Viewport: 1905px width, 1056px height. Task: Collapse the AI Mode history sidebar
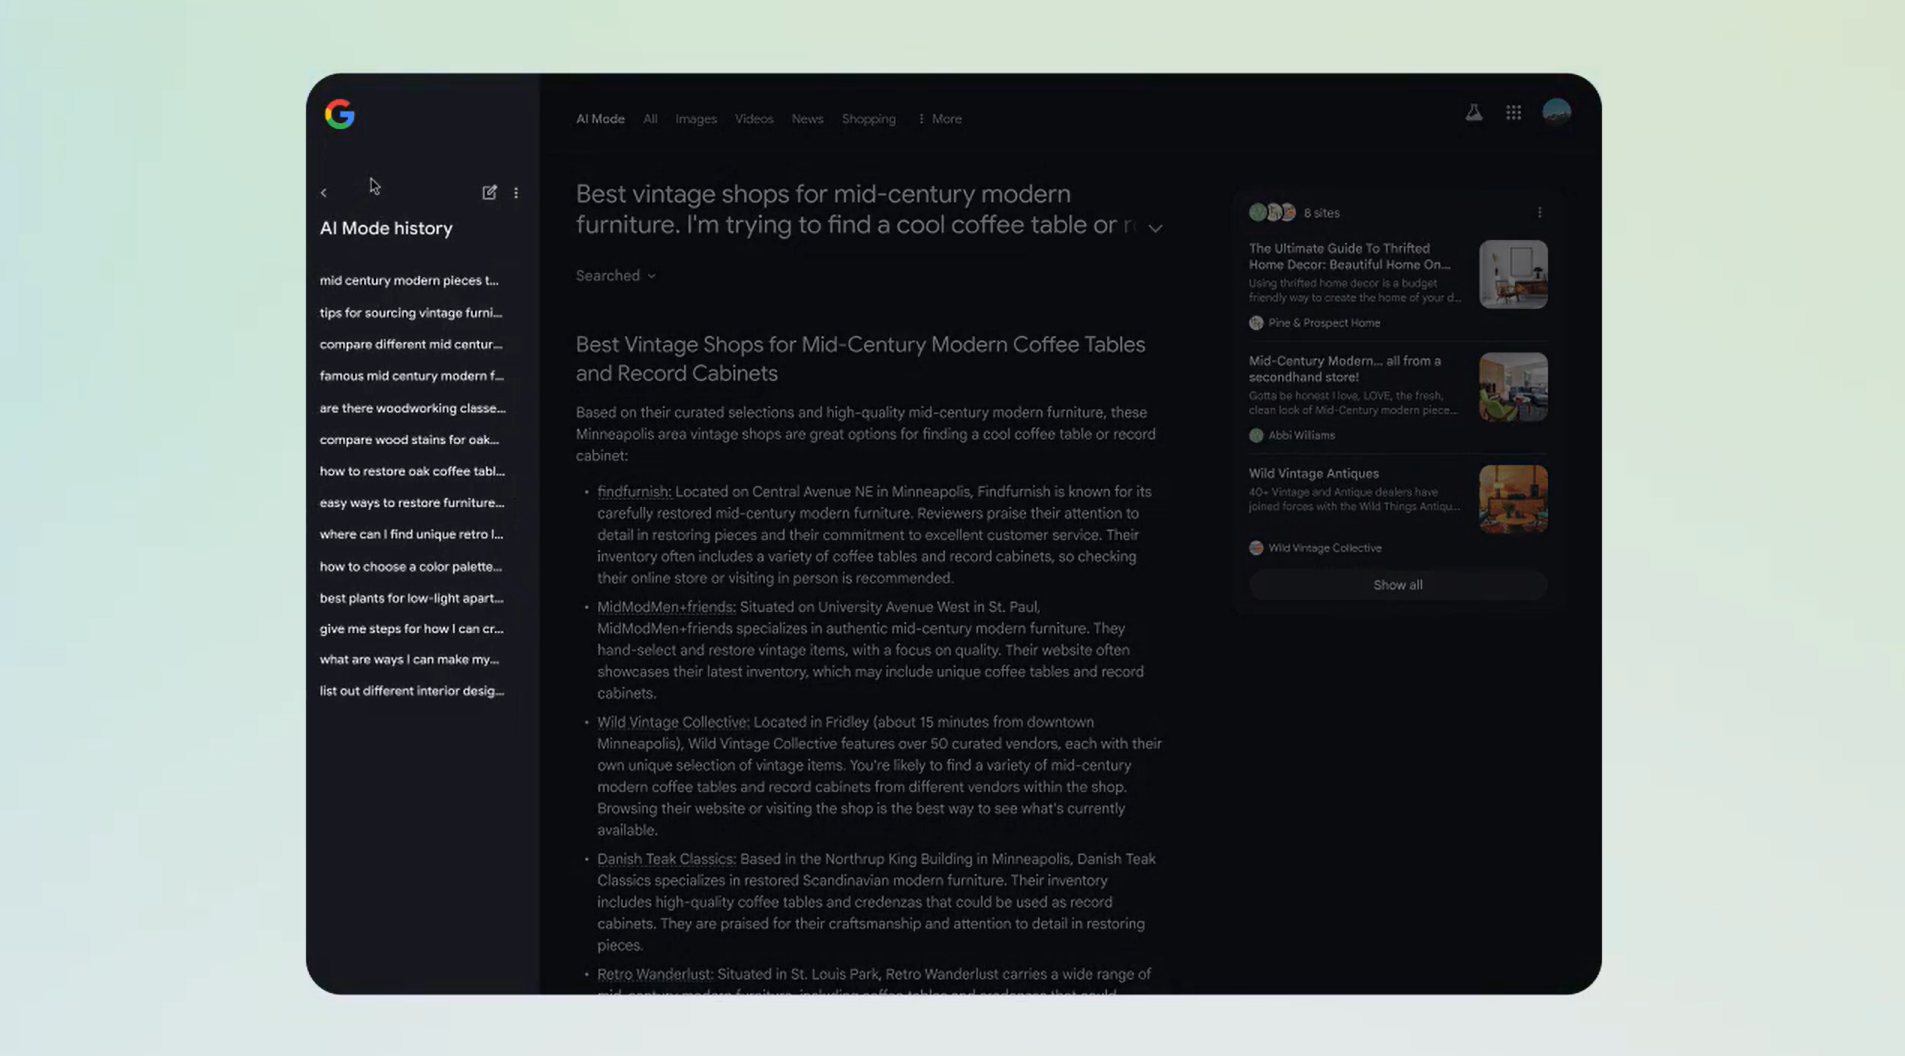click(x=324, y=193)
